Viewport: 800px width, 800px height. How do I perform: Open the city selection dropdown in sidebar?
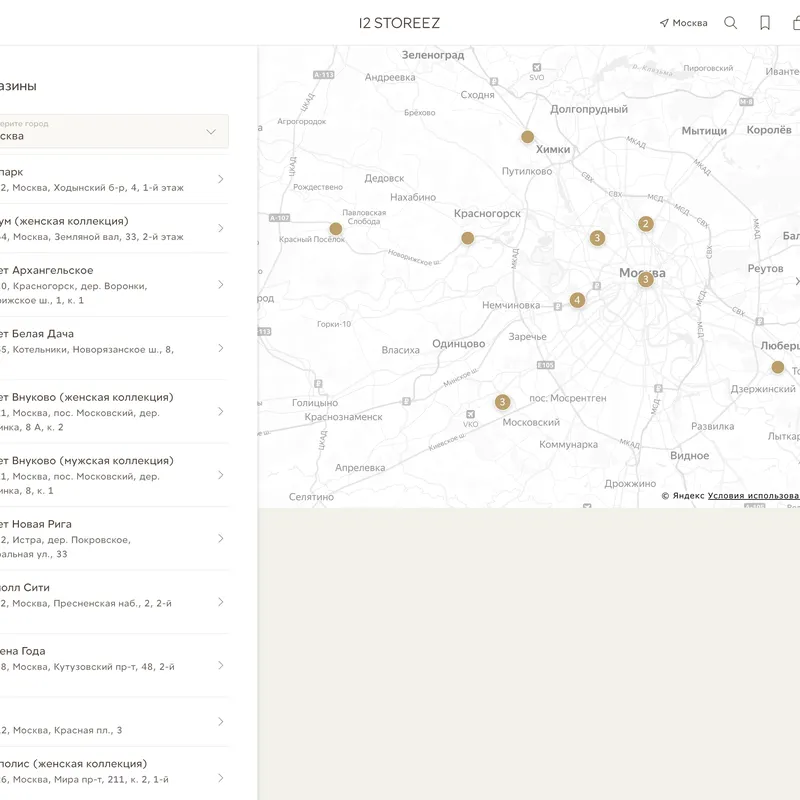pos(113,131)
